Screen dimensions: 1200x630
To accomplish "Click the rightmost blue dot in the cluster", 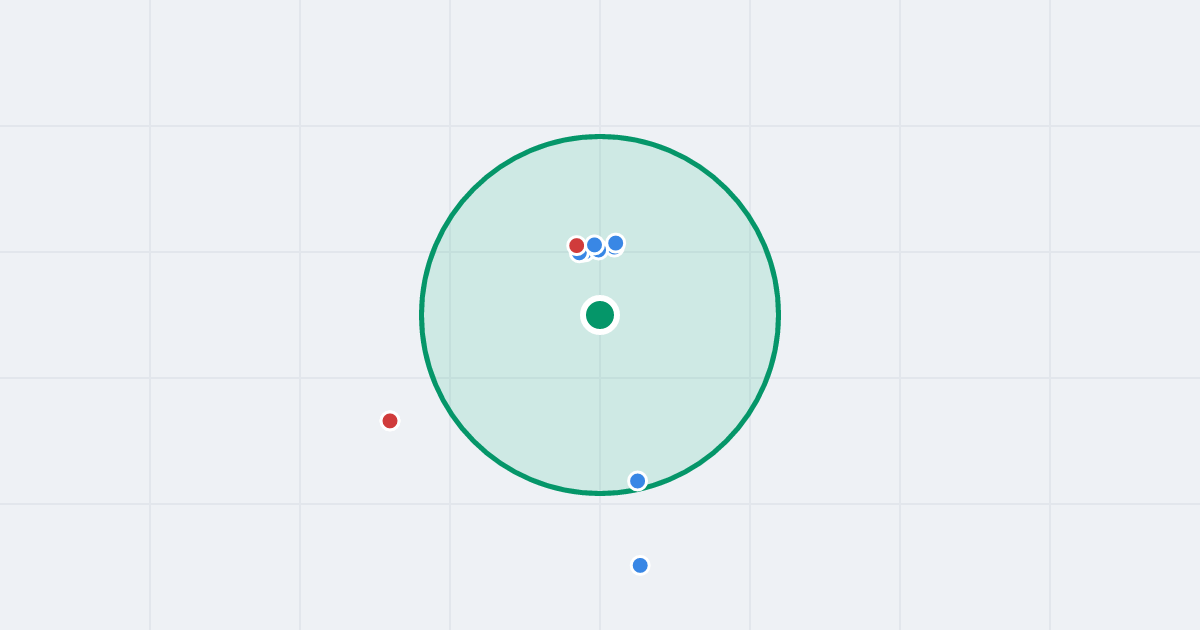I will (616, 243).
